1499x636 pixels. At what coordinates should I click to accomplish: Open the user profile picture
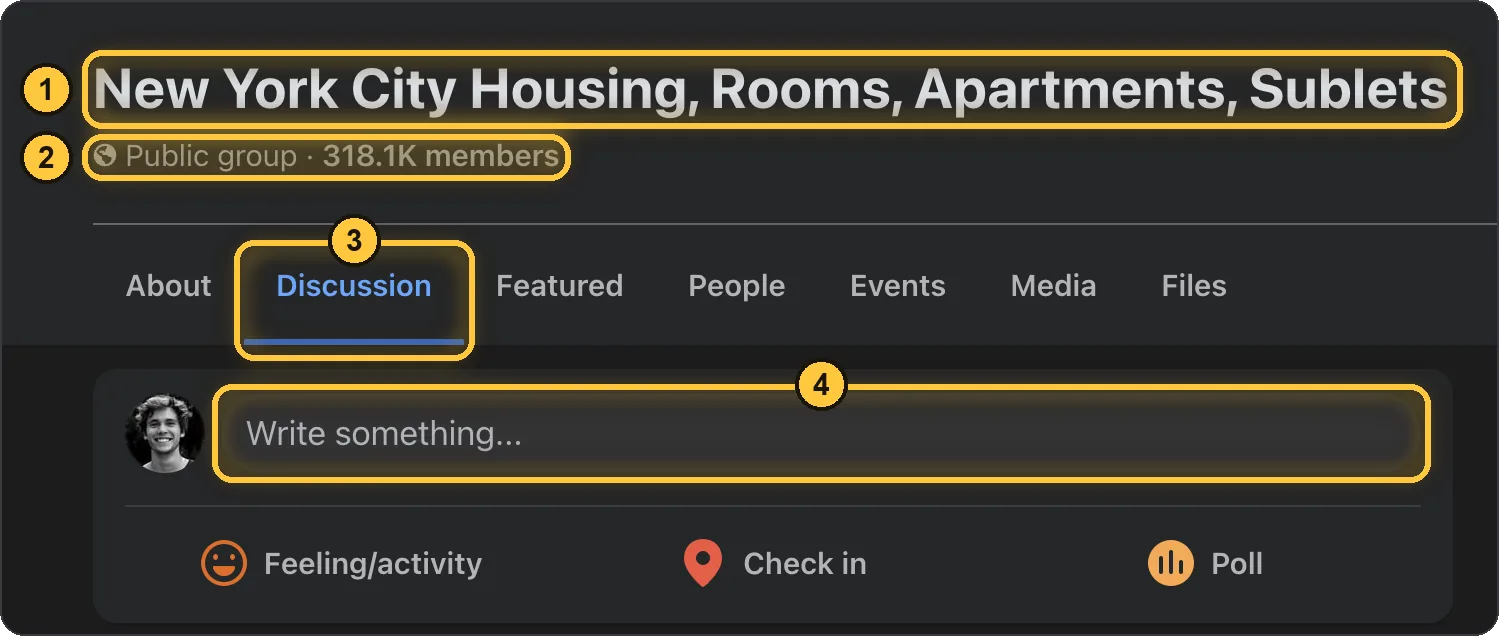tap(165, 433)
